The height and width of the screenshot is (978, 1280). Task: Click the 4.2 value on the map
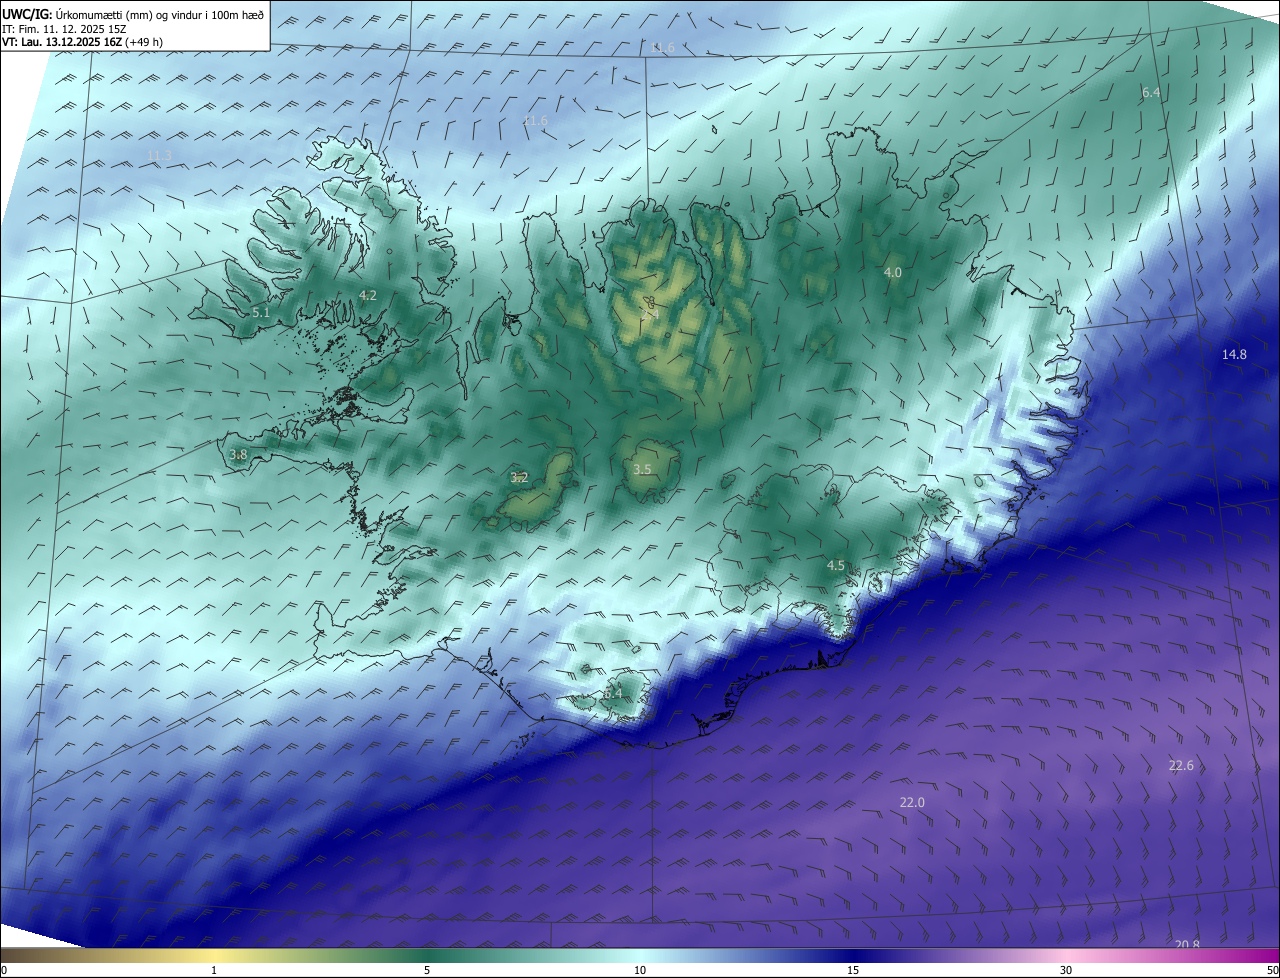368,295
